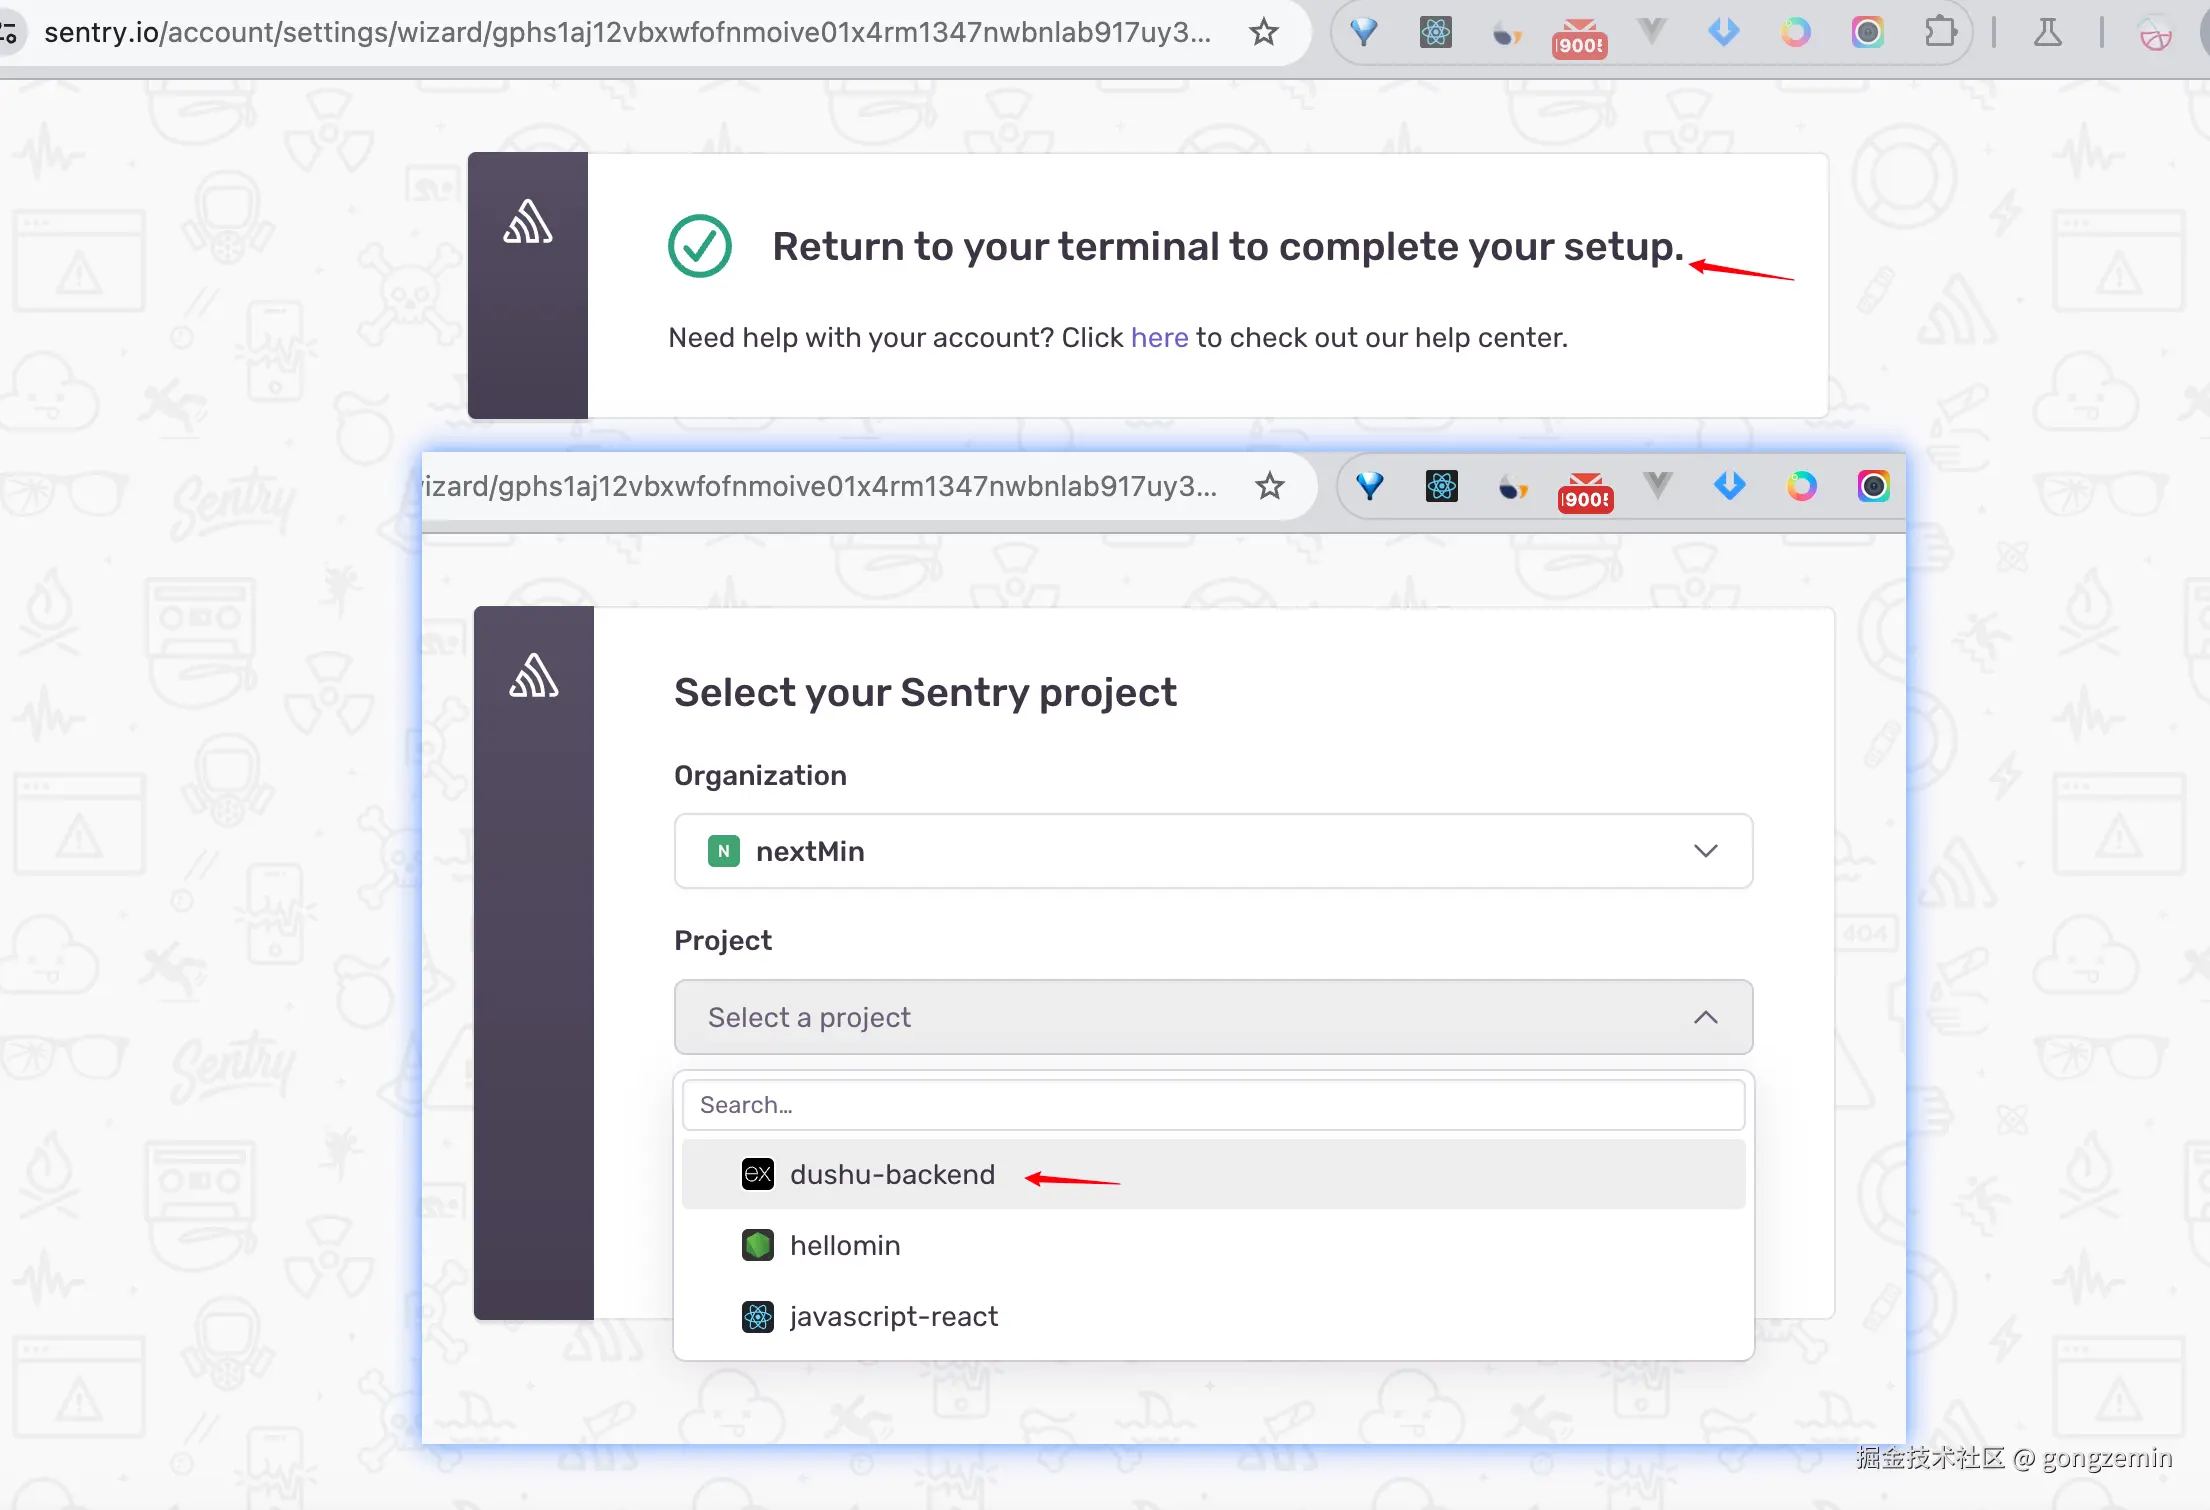The image size is (2210, 1510).
Task: Open the Extensions puzzle-piece menu
Action: pos(1940,33)
